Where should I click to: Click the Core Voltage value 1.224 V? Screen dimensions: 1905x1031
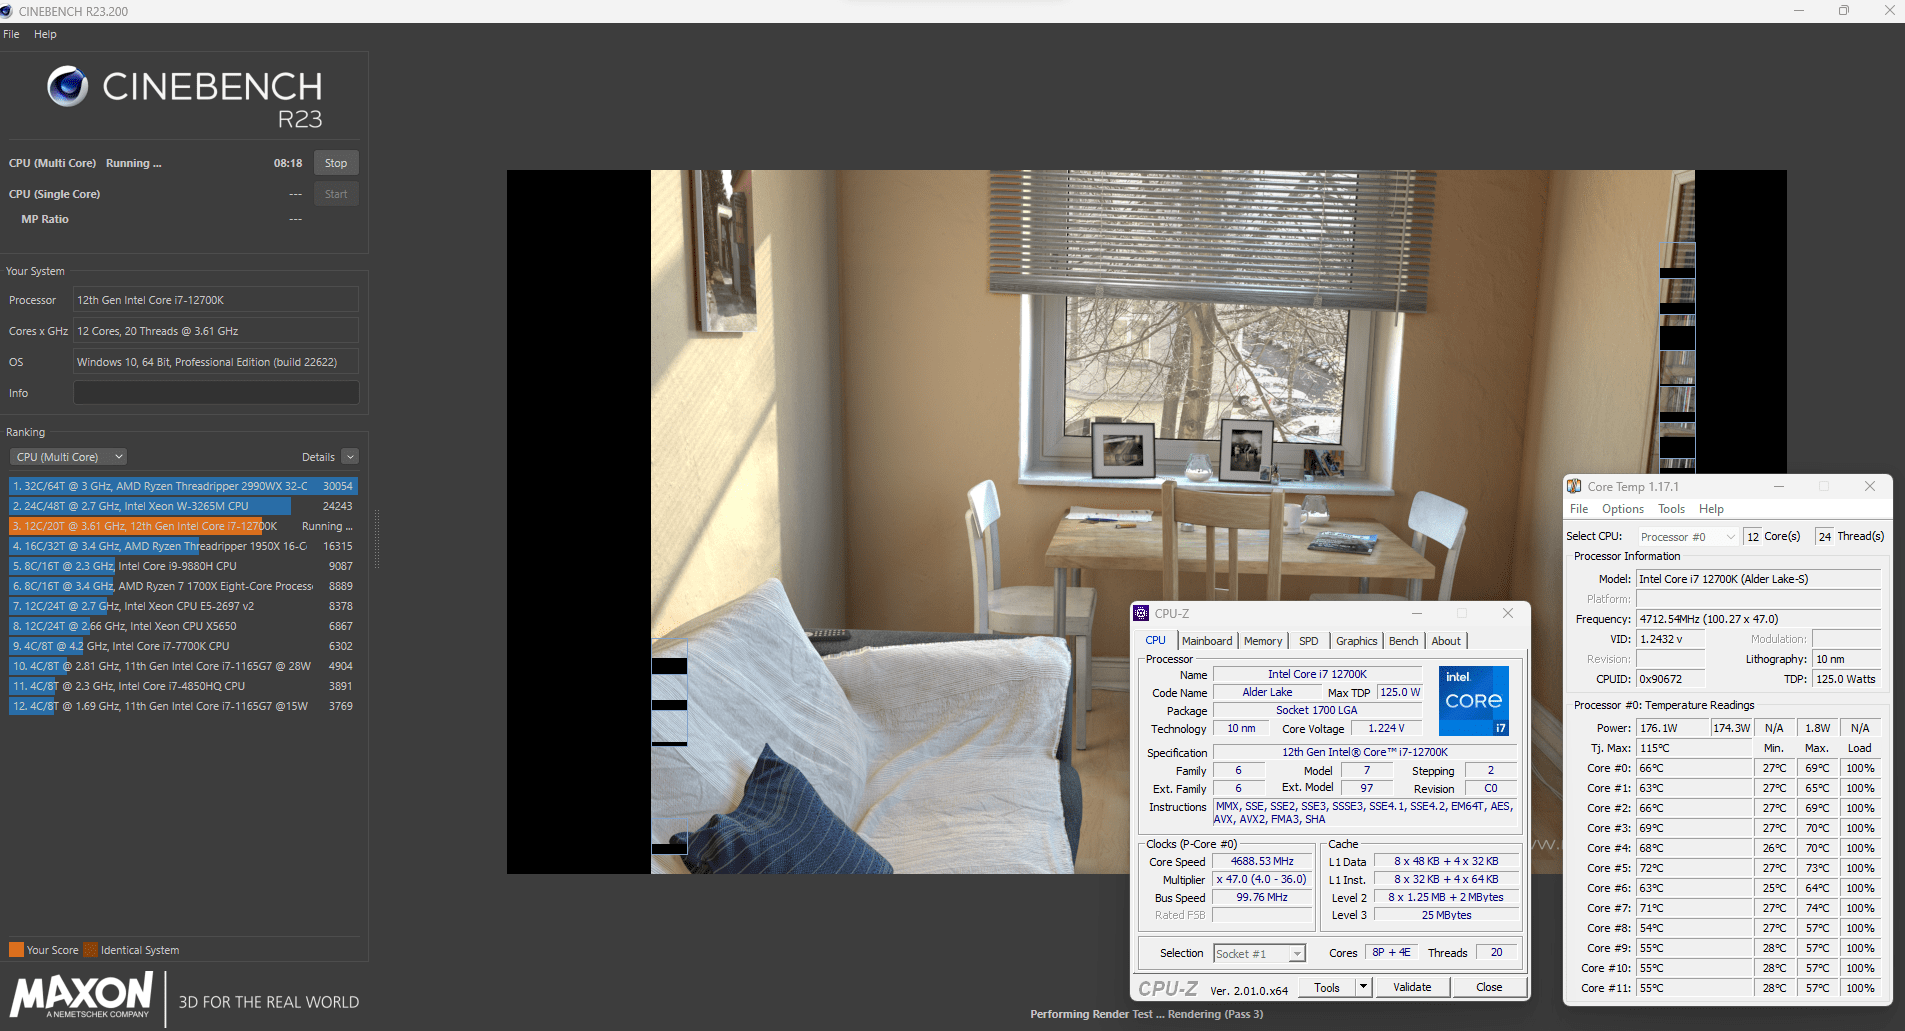[1386, 729]
